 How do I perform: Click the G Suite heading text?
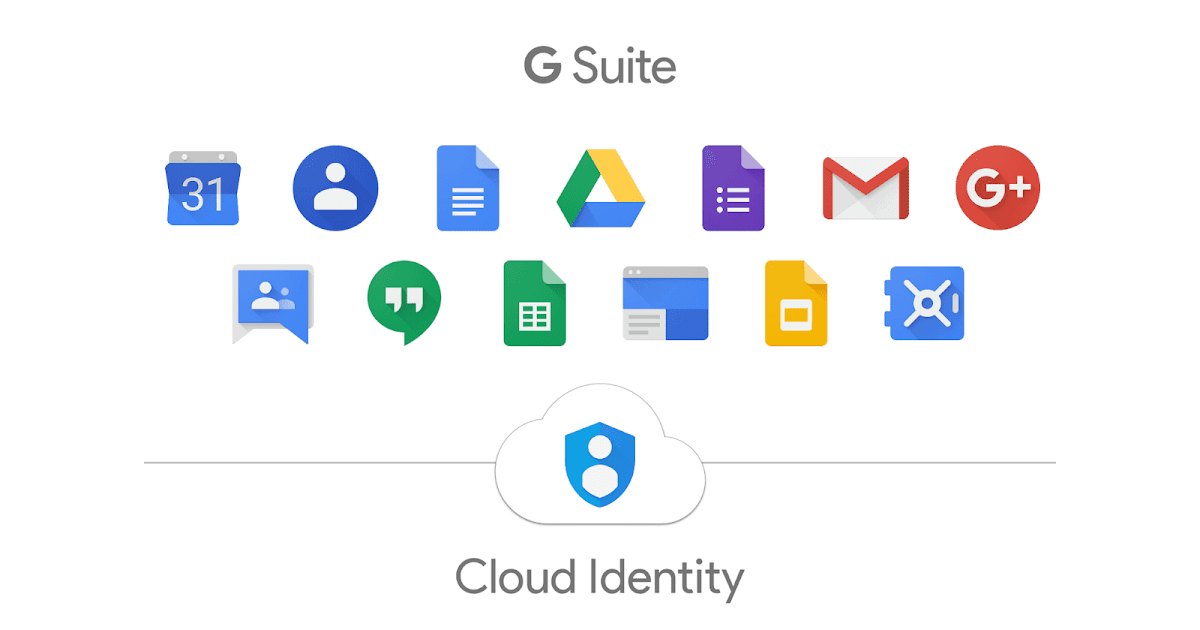click(600, 64)
